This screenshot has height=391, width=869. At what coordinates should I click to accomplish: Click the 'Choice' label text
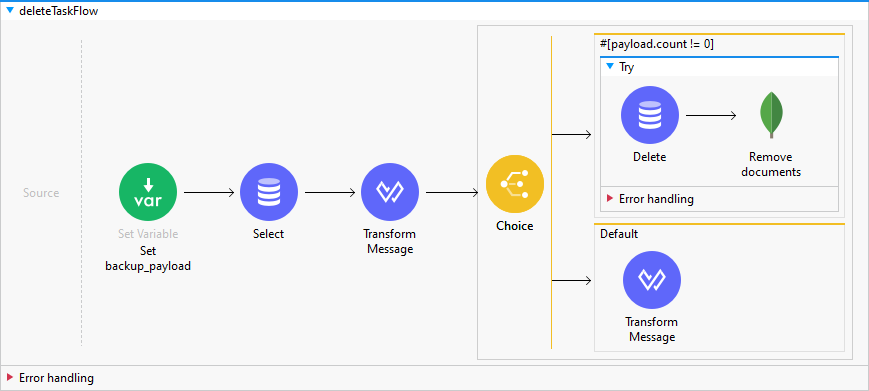coord(515,226)
